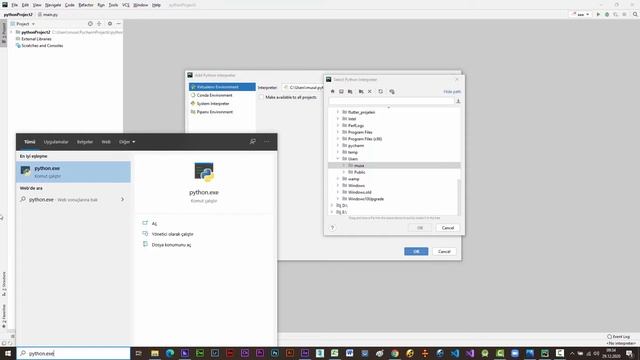The height and width of the screenshot is (360, 640).
Task: Click Hide path link in file chooser
Action: (x=452, y=91)
